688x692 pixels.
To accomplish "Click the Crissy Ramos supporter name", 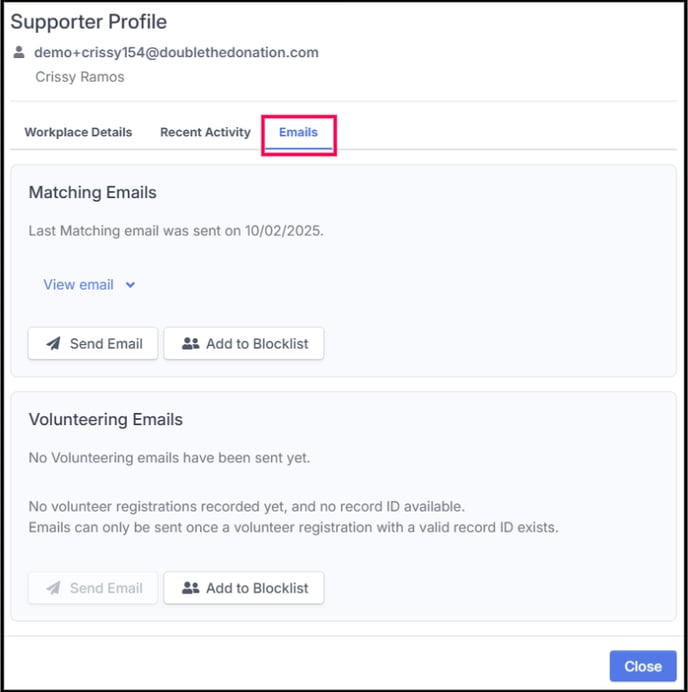I will click(x=80, y=76).
